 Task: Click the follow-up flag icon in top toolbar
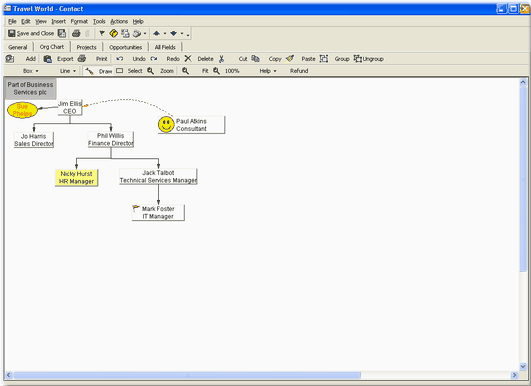(102, 33)
